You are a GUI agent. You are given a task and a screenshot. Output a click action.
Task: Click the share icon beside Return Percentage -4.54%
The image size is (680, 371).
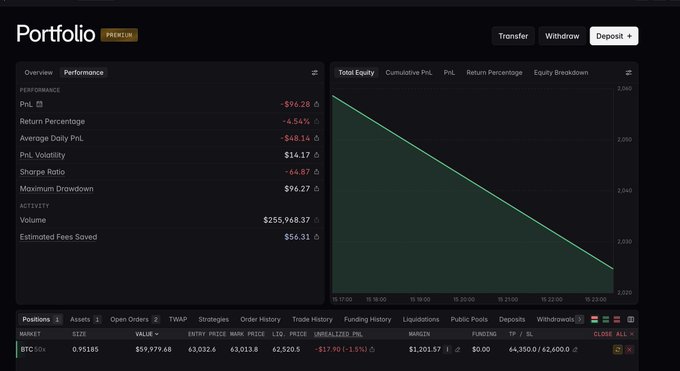[x=317, y=121]
